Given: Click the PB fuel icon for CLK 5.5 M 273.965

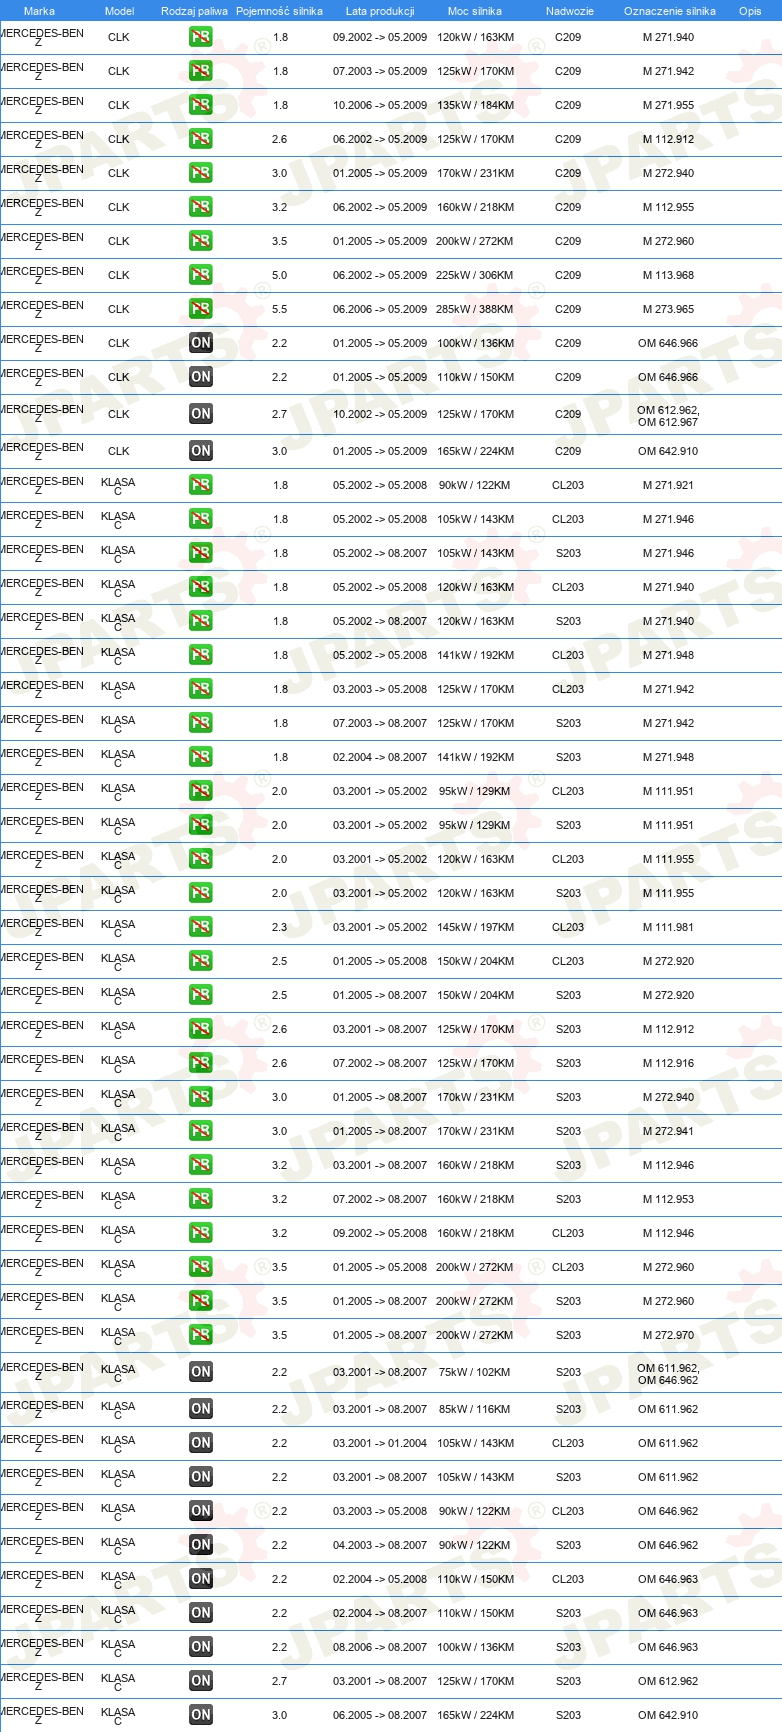Looking at the screenshot, I should point(201,309).
